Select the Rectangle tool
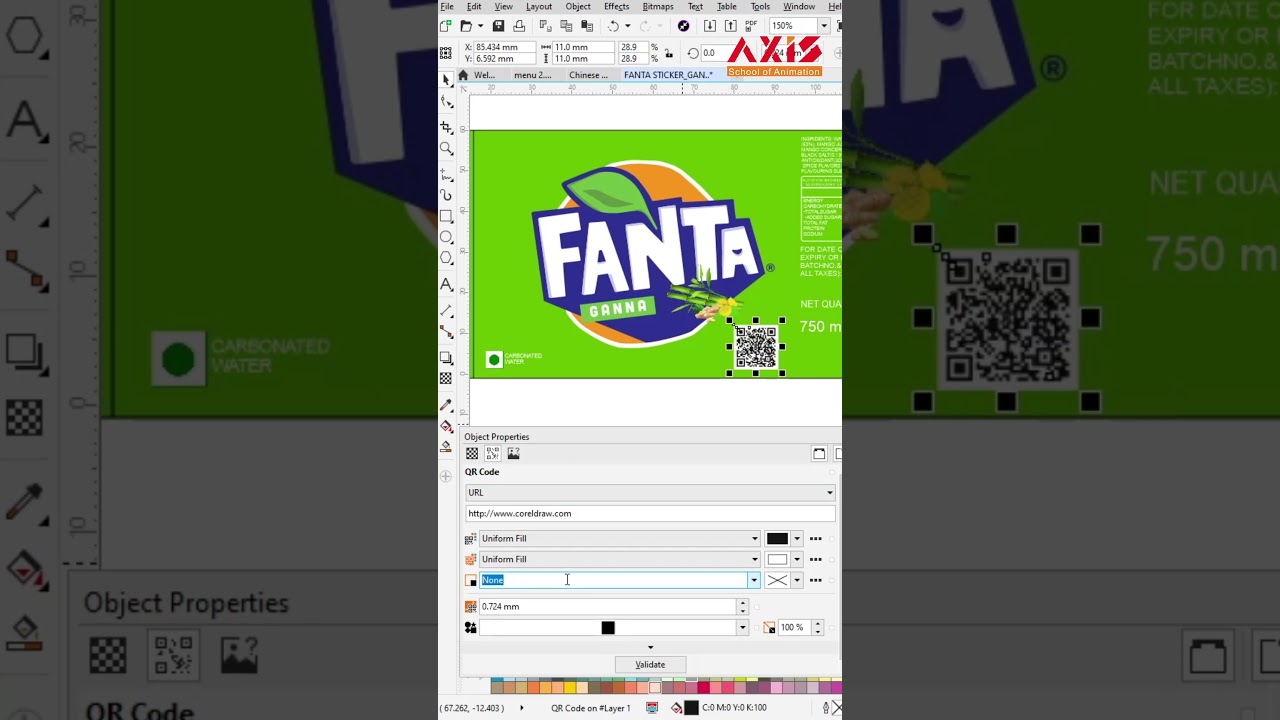1280x720 pixels. (x=446, y=216)
